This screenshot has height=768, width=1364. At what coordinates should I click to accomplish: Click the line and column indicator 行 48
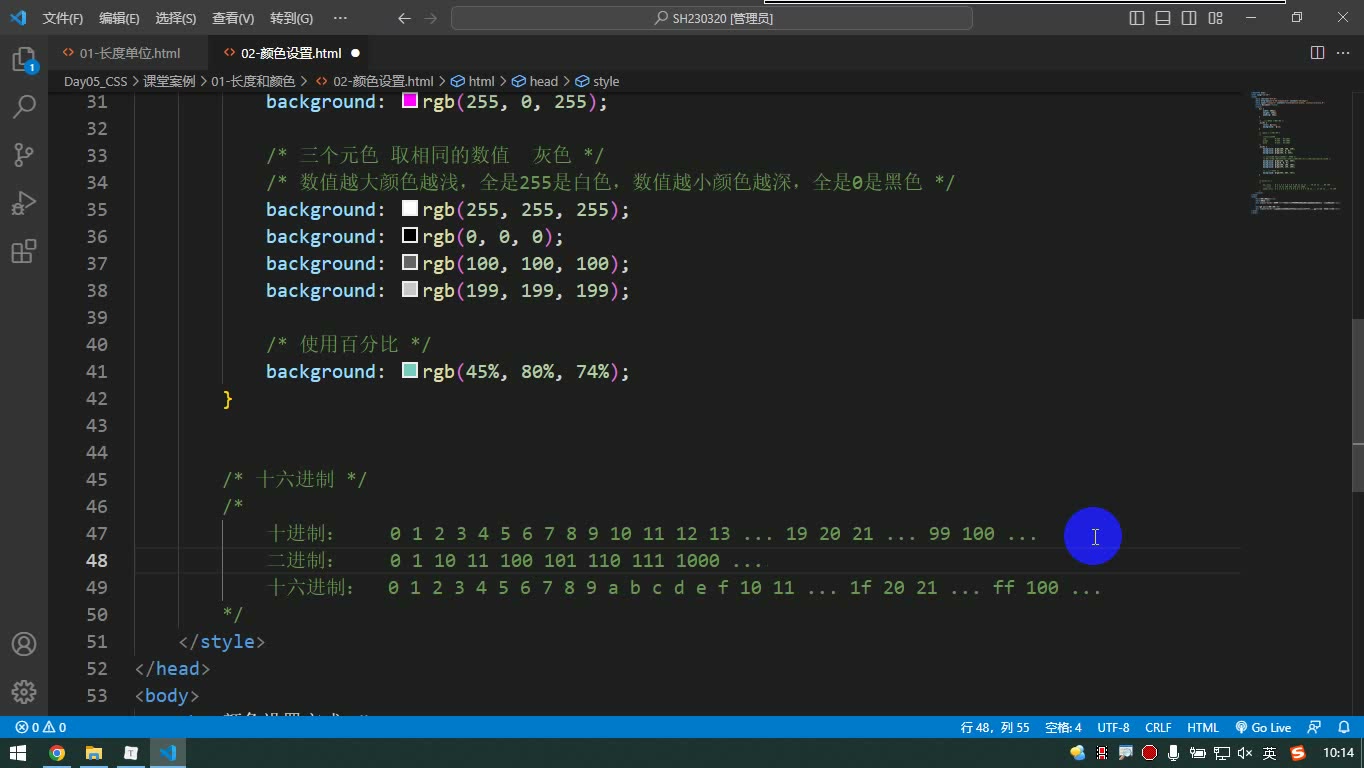pos(994,727)
